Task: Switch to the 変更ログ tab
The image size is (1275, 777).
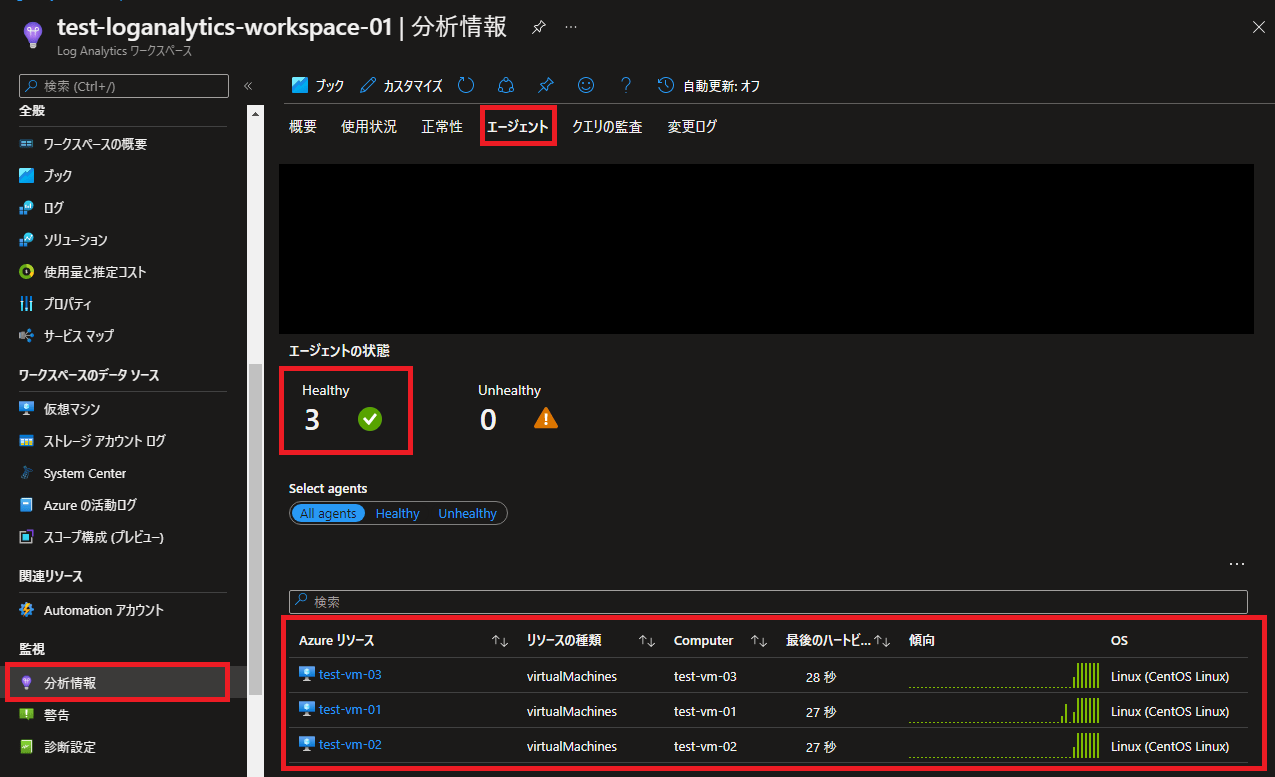Action: click(692, 127)
